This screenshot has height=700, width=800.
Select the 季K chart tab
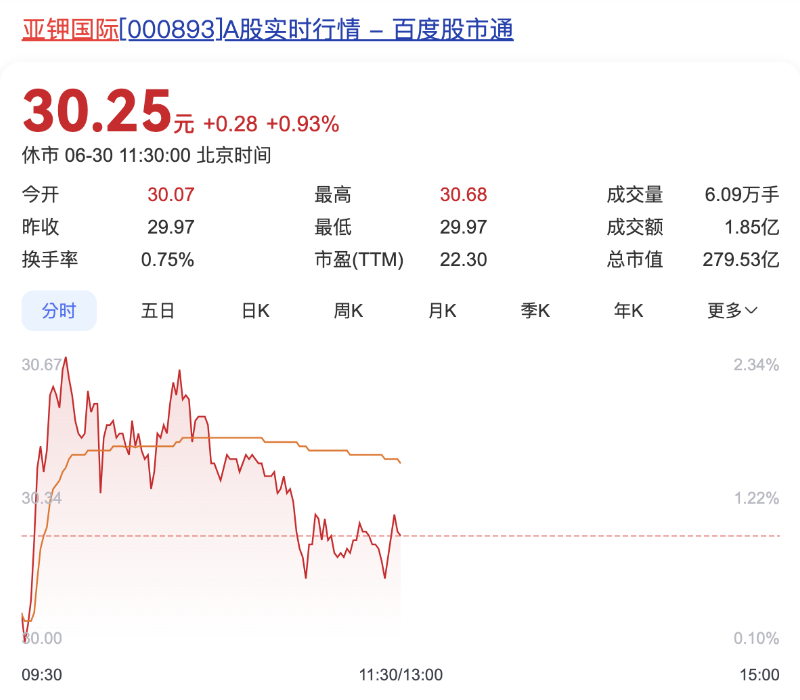[x=535, y=310]
